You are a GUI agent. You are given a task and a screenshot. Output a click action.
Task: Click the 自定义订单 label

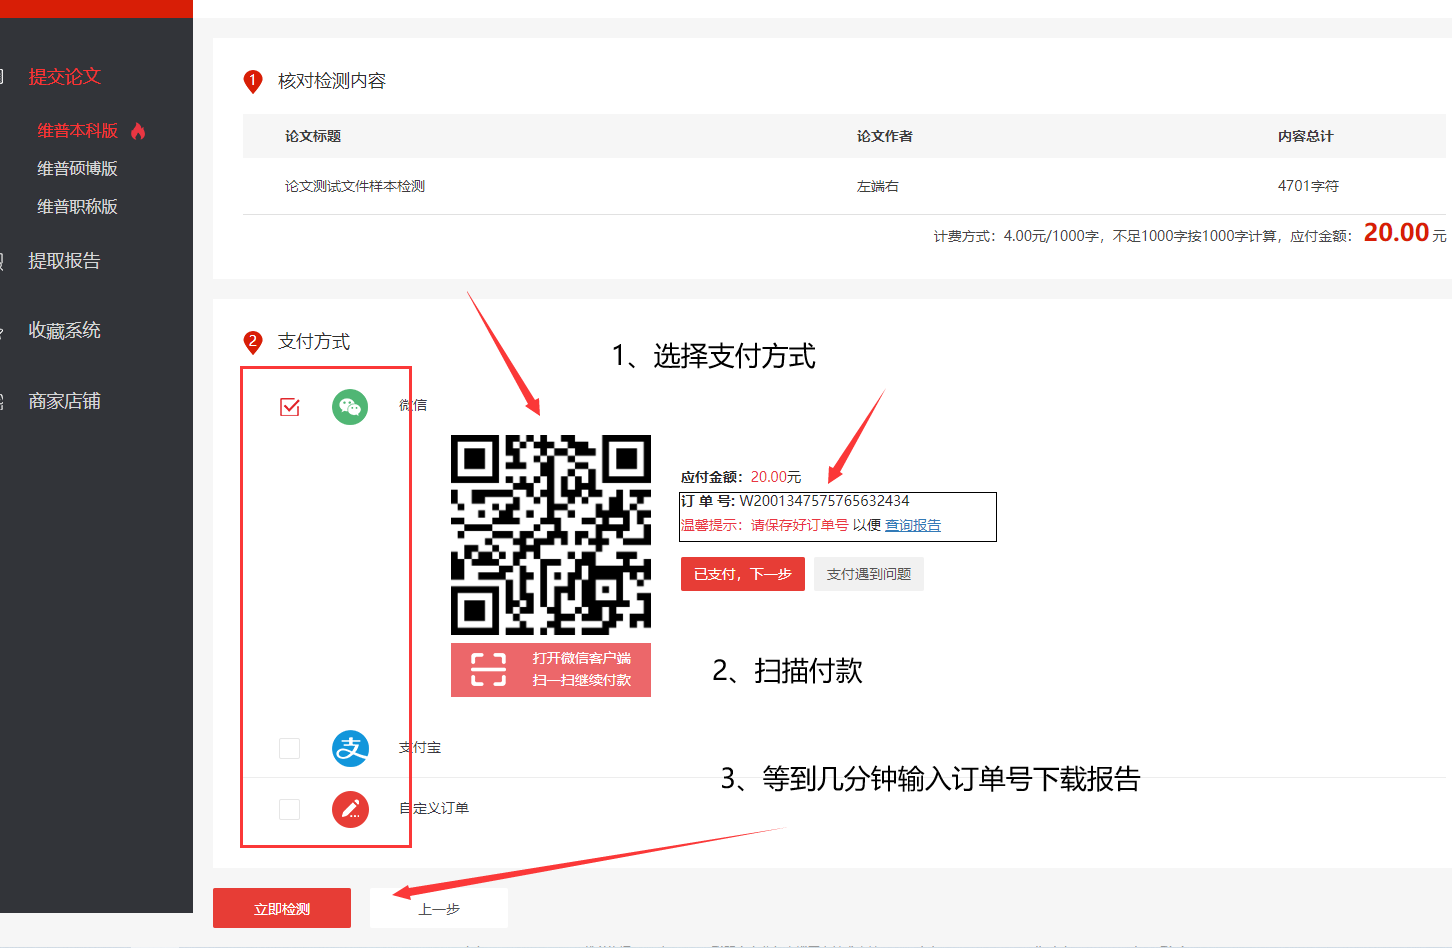(434, 808)
